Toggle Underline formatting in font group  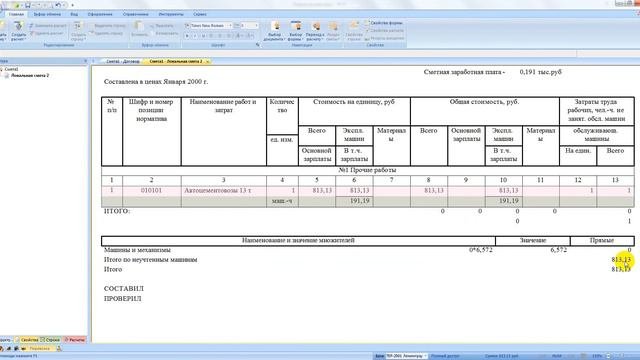click(x=203, y=36)
